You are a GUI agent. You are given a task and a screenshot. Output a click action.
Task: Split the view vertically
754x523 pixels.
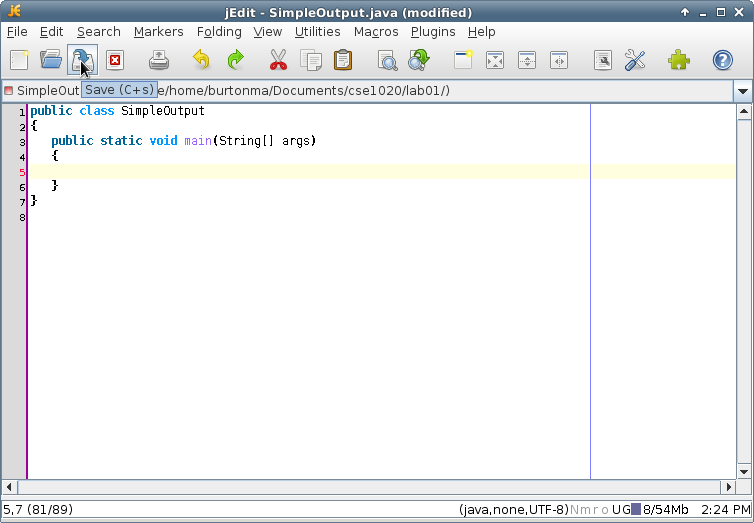tap(559, 60)
